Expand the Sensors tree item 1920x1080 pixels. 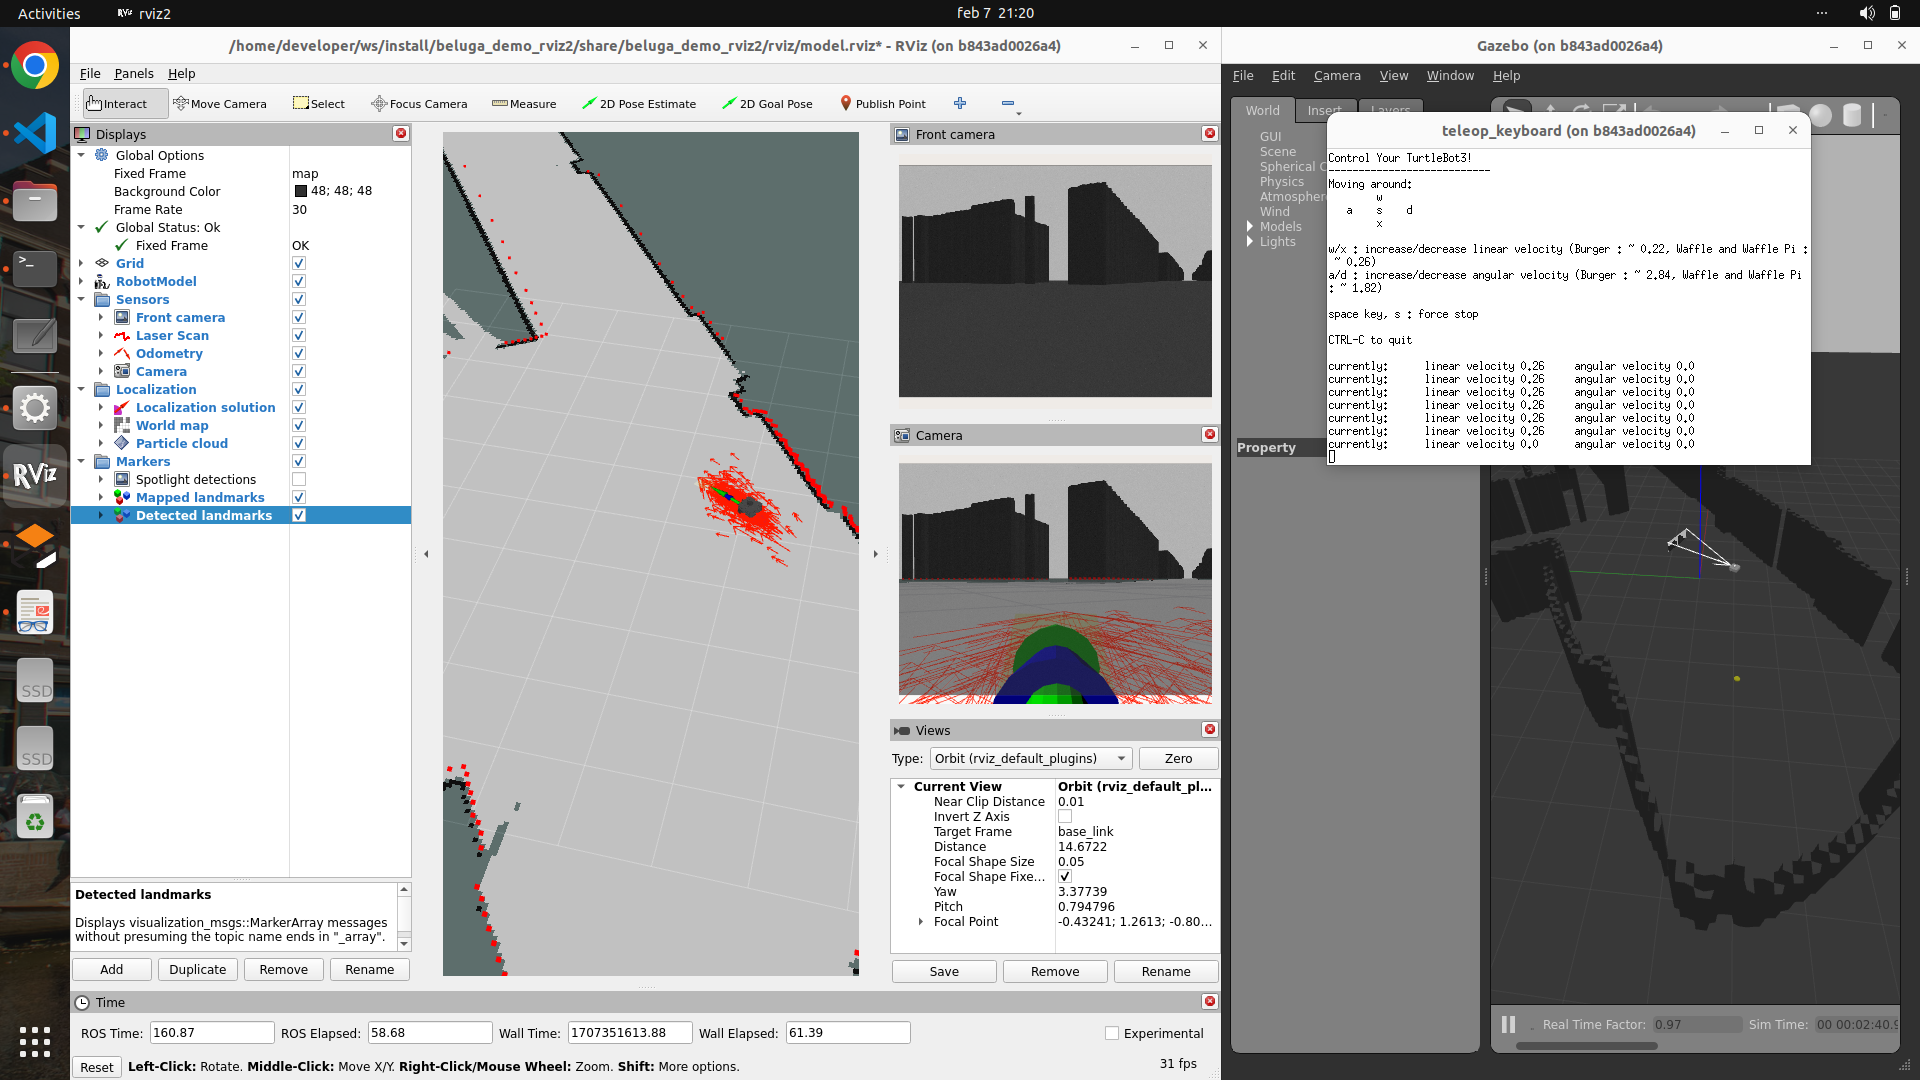83,299
